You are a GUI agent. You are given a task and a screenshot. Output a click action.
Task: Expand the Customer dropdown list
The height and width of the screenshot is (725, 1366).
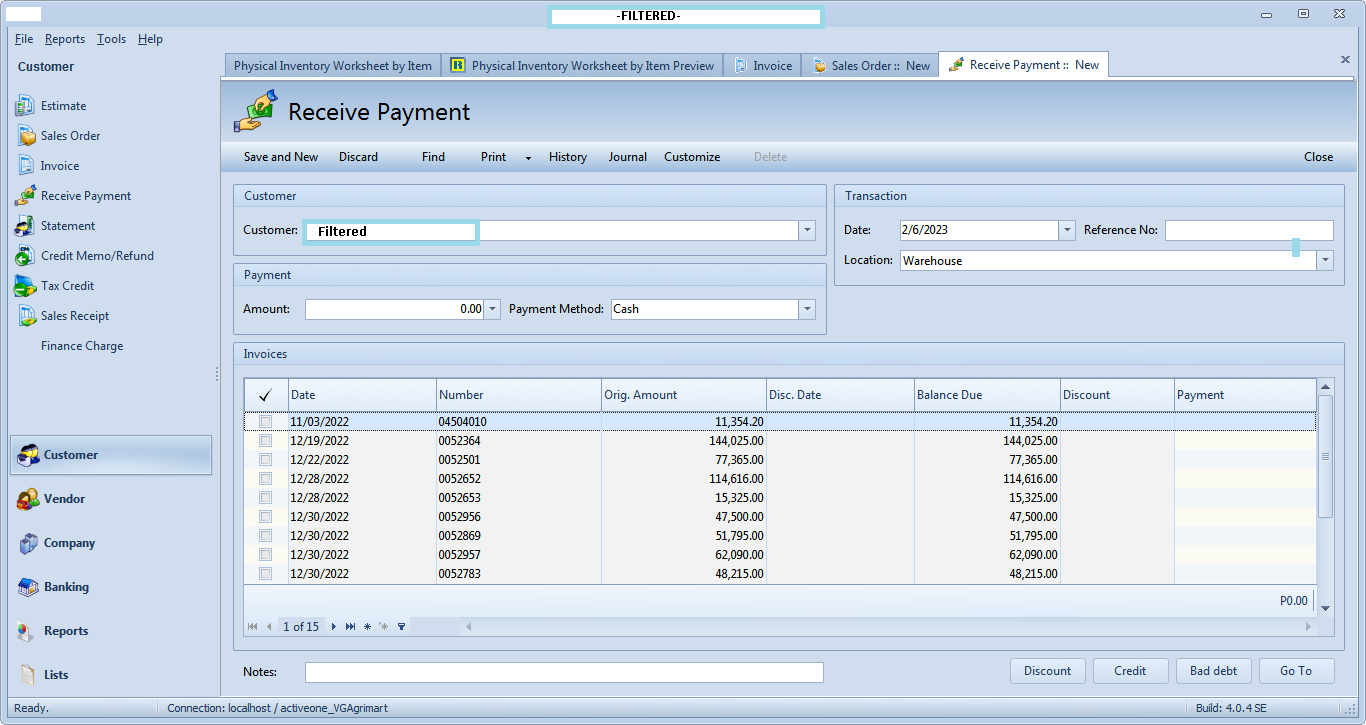coord(807,231)
